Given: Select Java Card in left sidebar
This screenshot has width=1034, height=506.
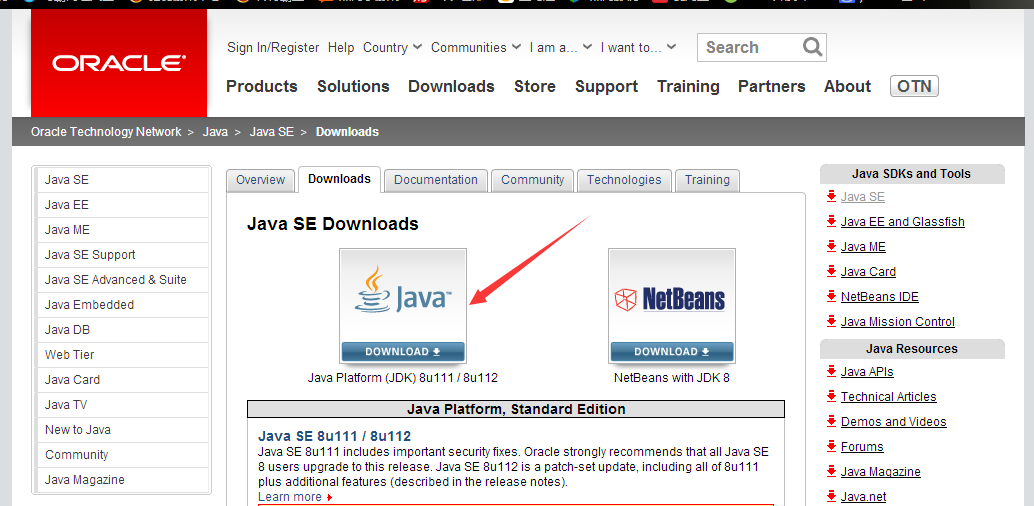Looking at the screenshot, I should (123, 380).
